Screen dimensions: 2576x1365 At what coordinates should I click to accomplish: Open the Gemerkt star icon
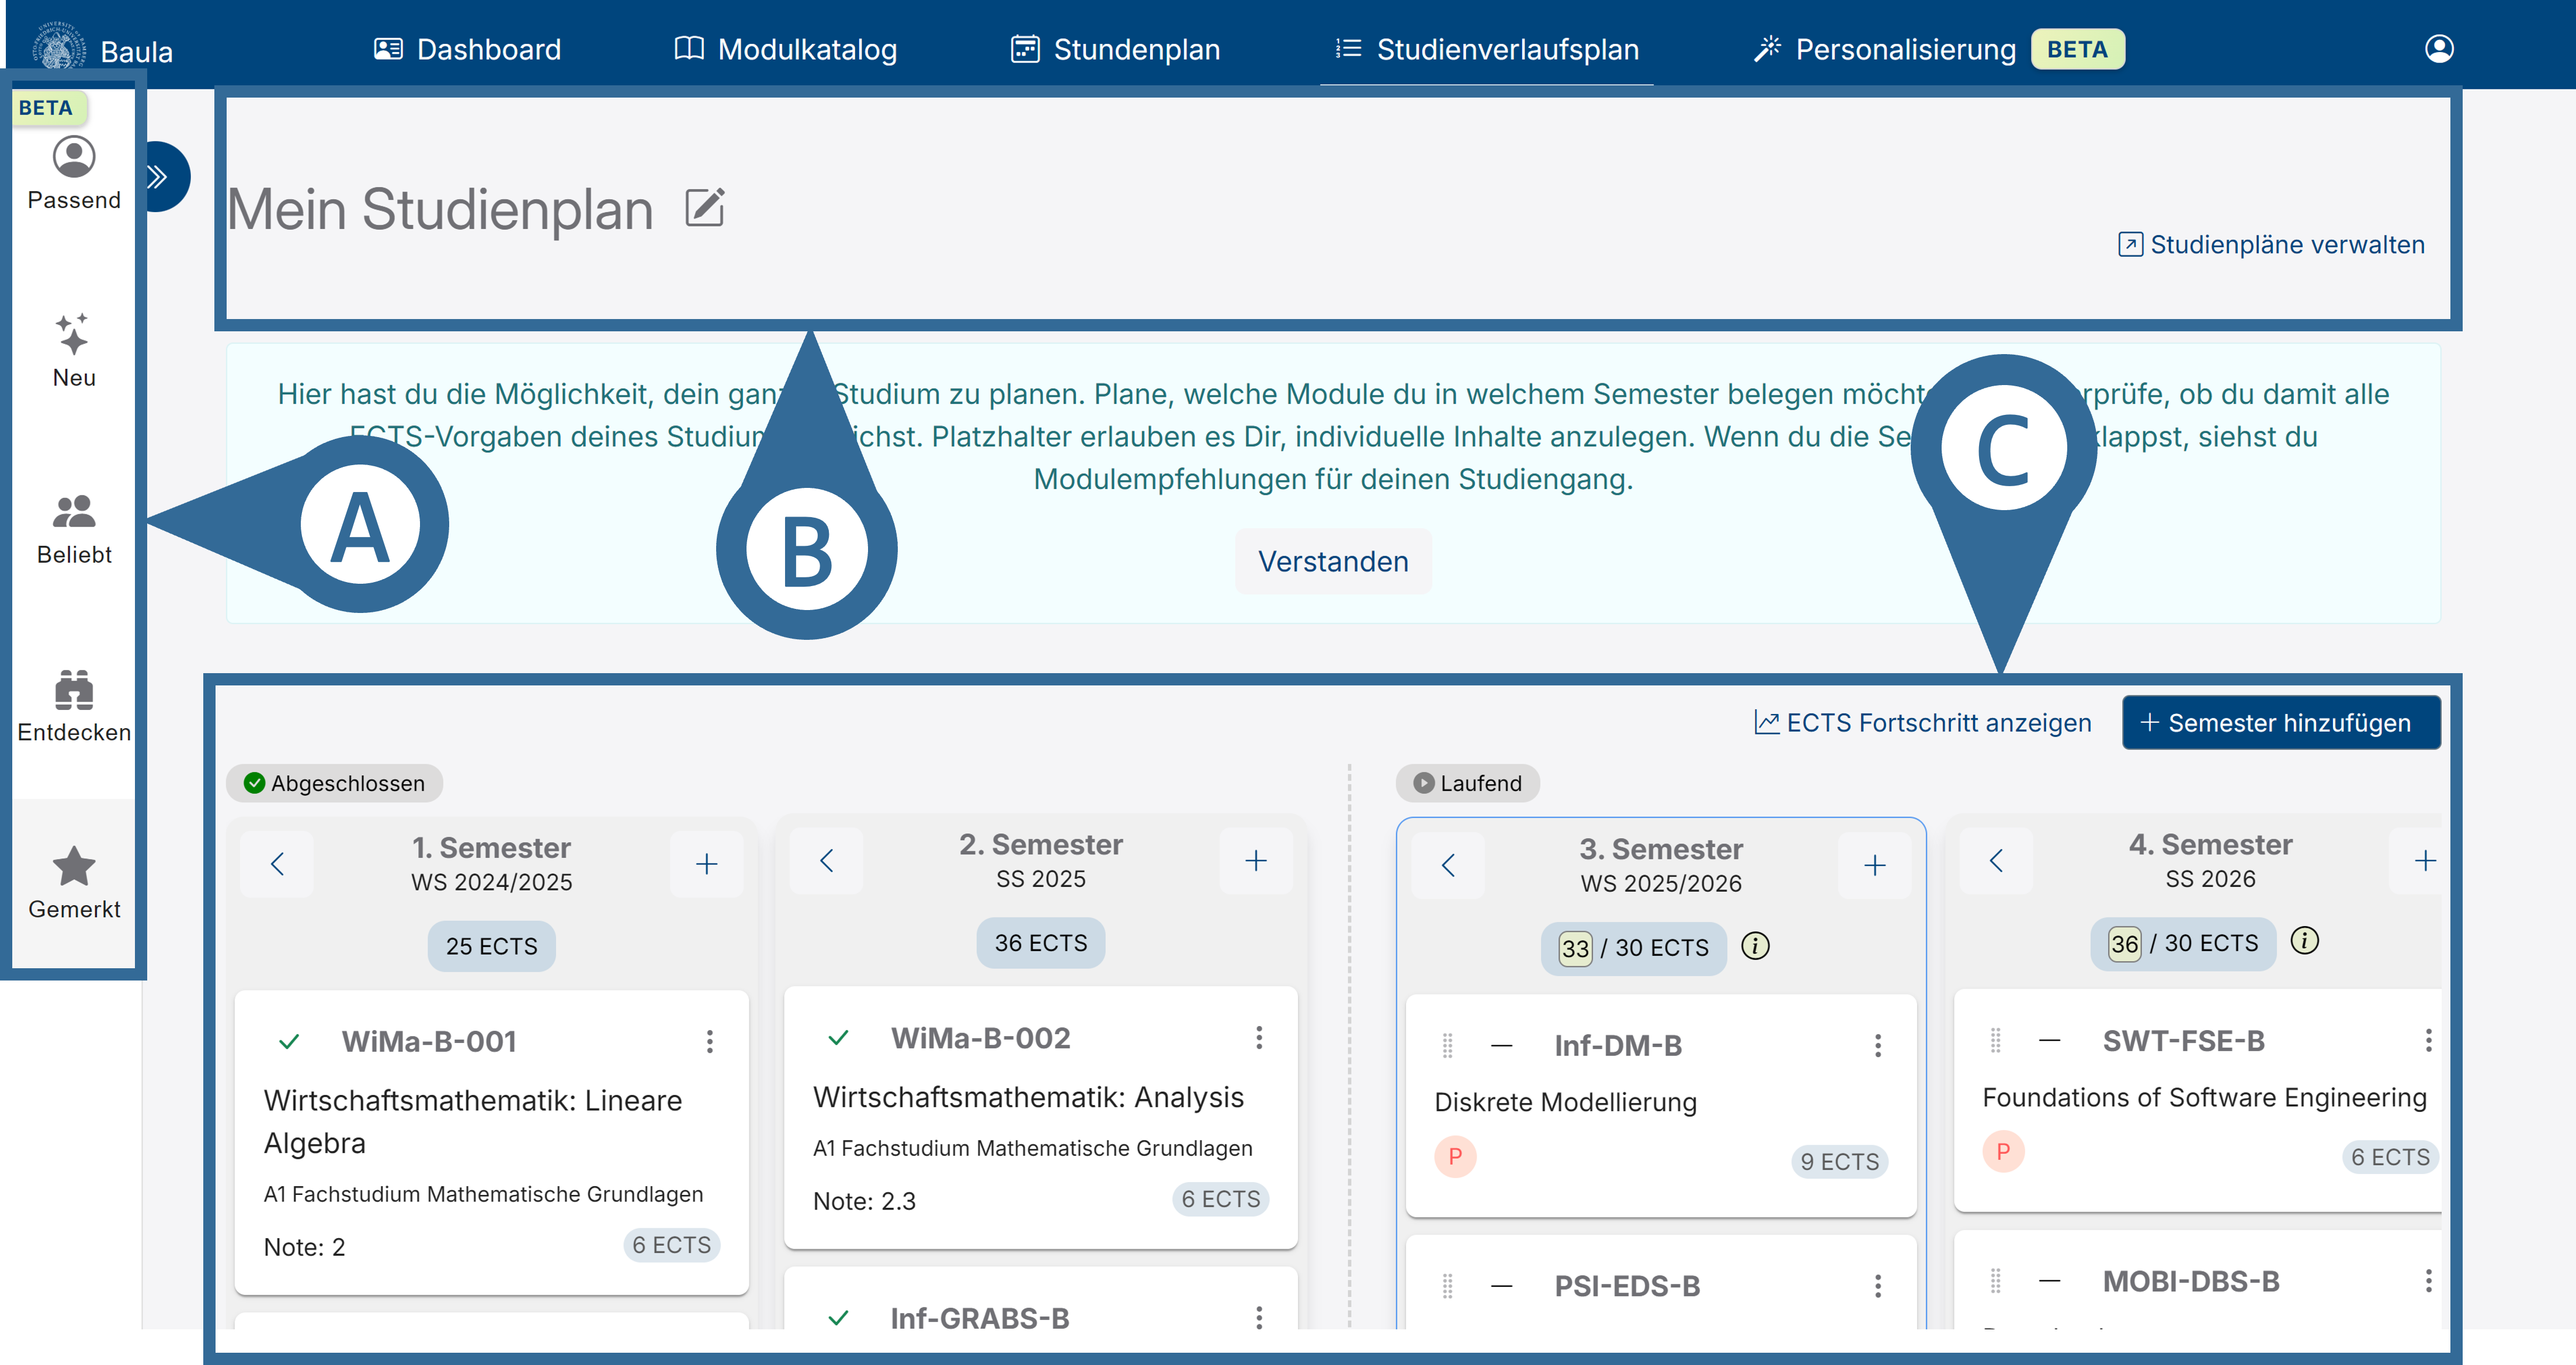(x=74, y=866)
